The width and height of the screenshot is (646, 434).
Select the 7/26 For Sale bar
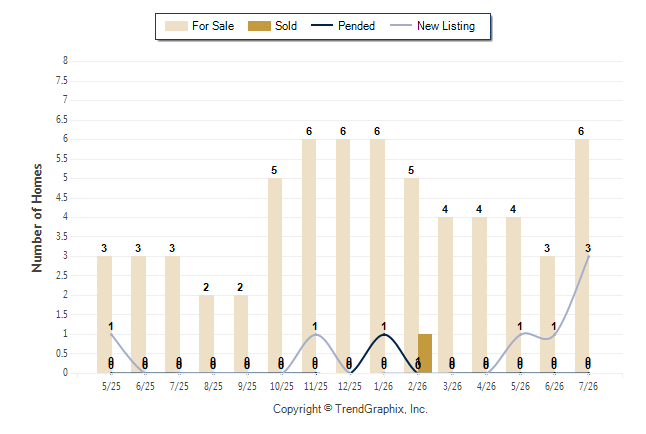tap(582, 256)
